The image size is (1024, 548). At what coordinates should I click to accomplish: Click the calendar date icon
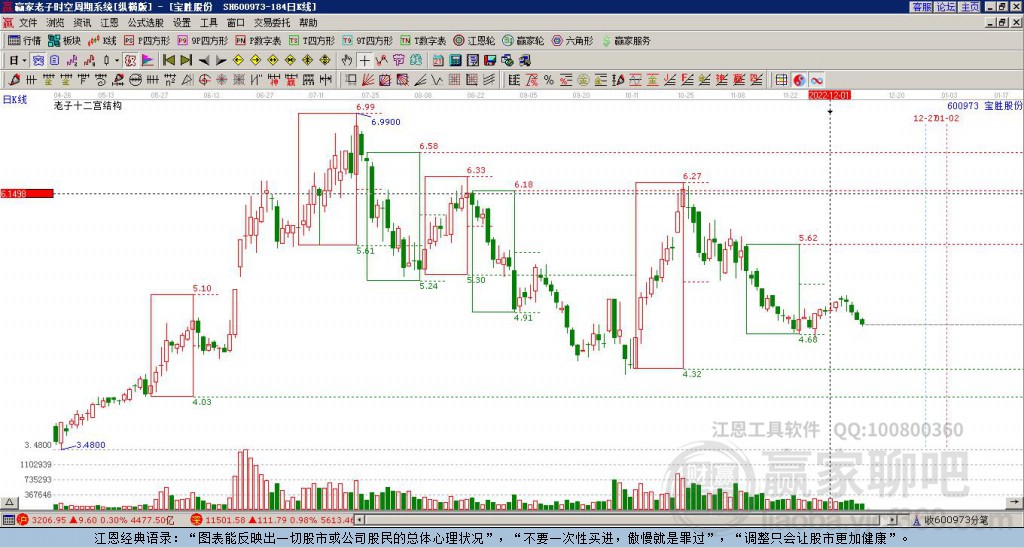pyautogui.click(x=438, y=61)
